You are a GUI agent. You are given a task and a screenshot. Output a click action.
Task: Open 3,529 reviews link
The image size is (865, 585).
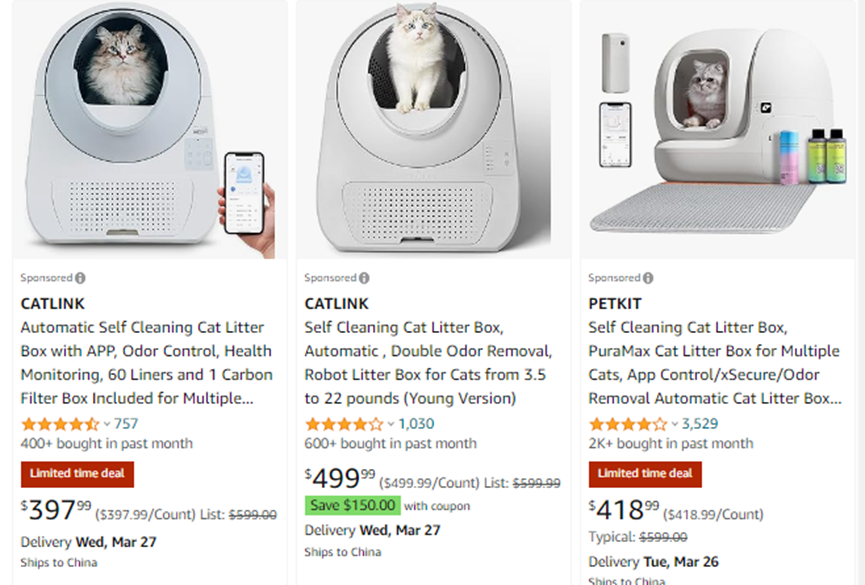(700, 424)
